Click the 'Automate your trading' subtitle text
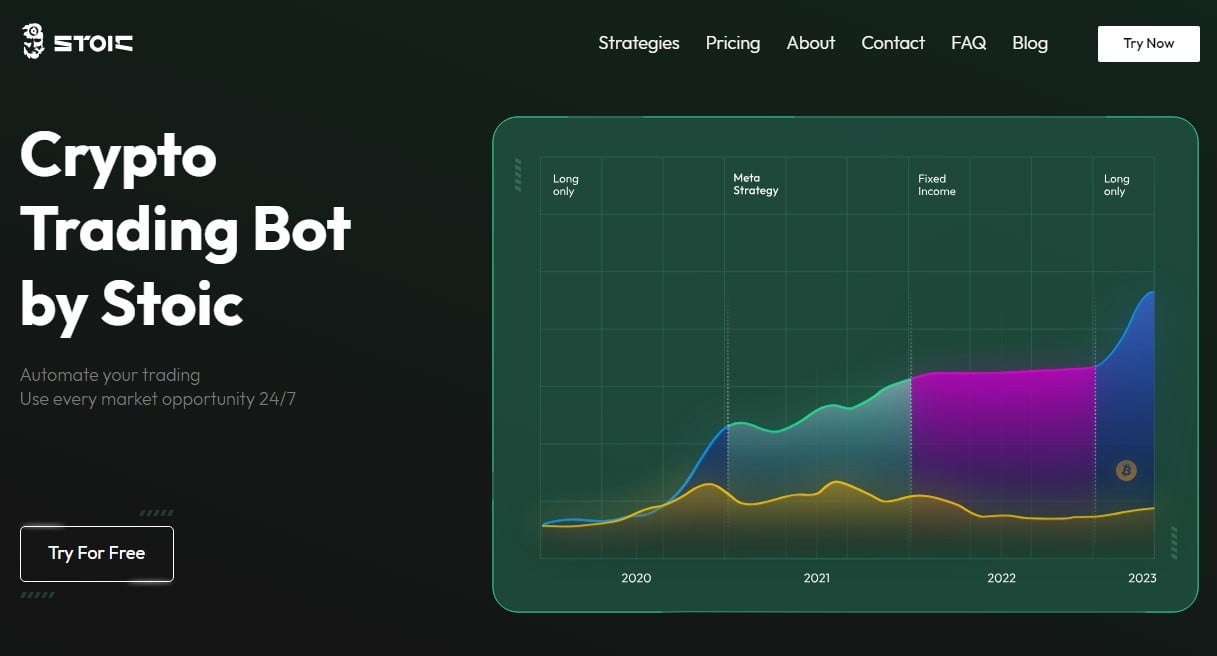The height and width of the screenshot is (656, 1217). 110,375
